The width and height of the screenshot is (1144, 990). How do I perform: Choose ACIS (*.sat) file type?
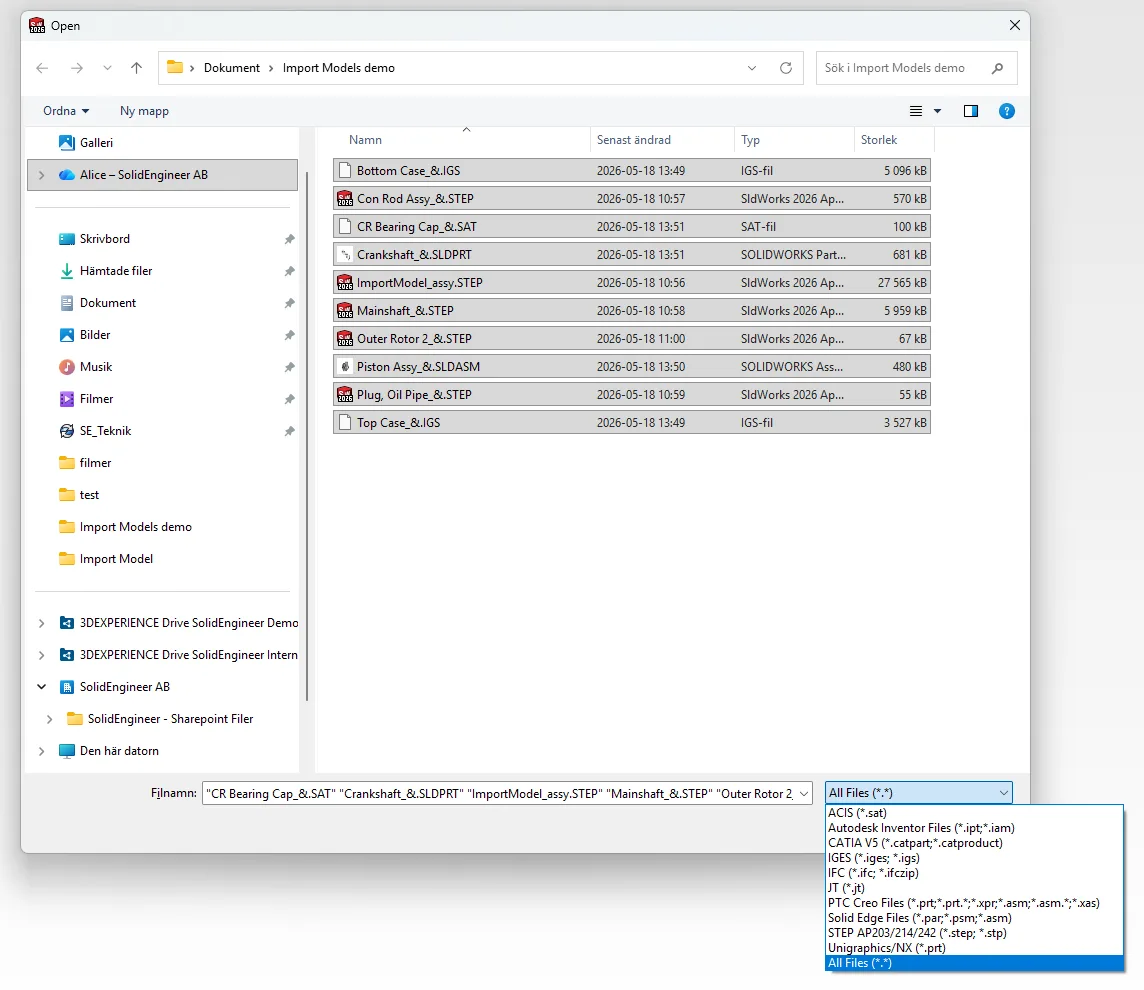974,813
